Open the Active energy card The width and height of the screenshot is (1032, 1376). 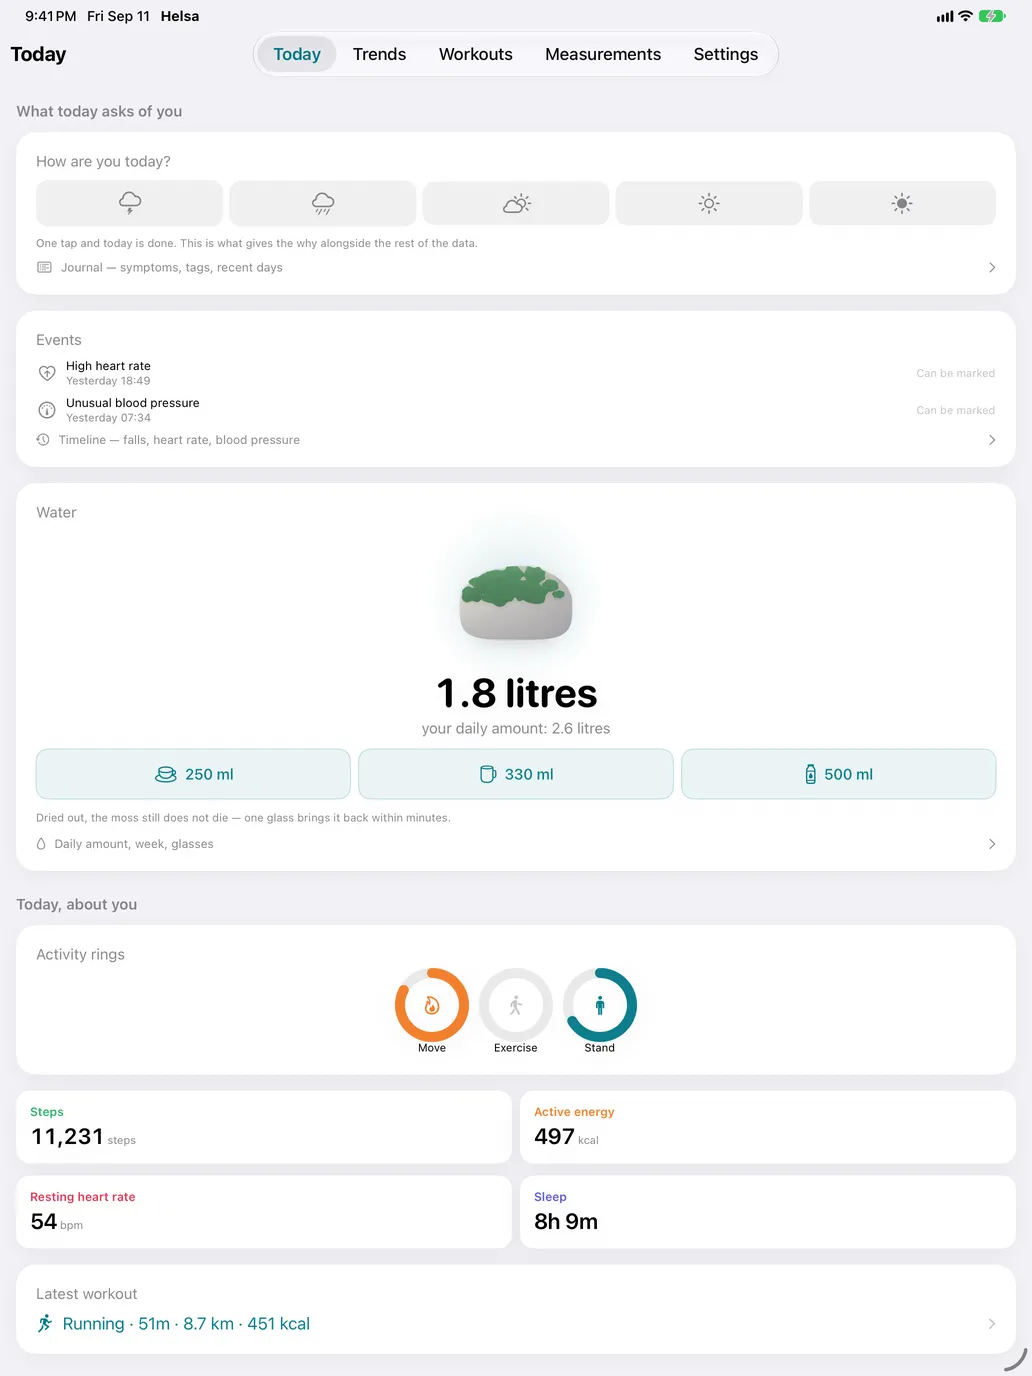click(768, 1127)
